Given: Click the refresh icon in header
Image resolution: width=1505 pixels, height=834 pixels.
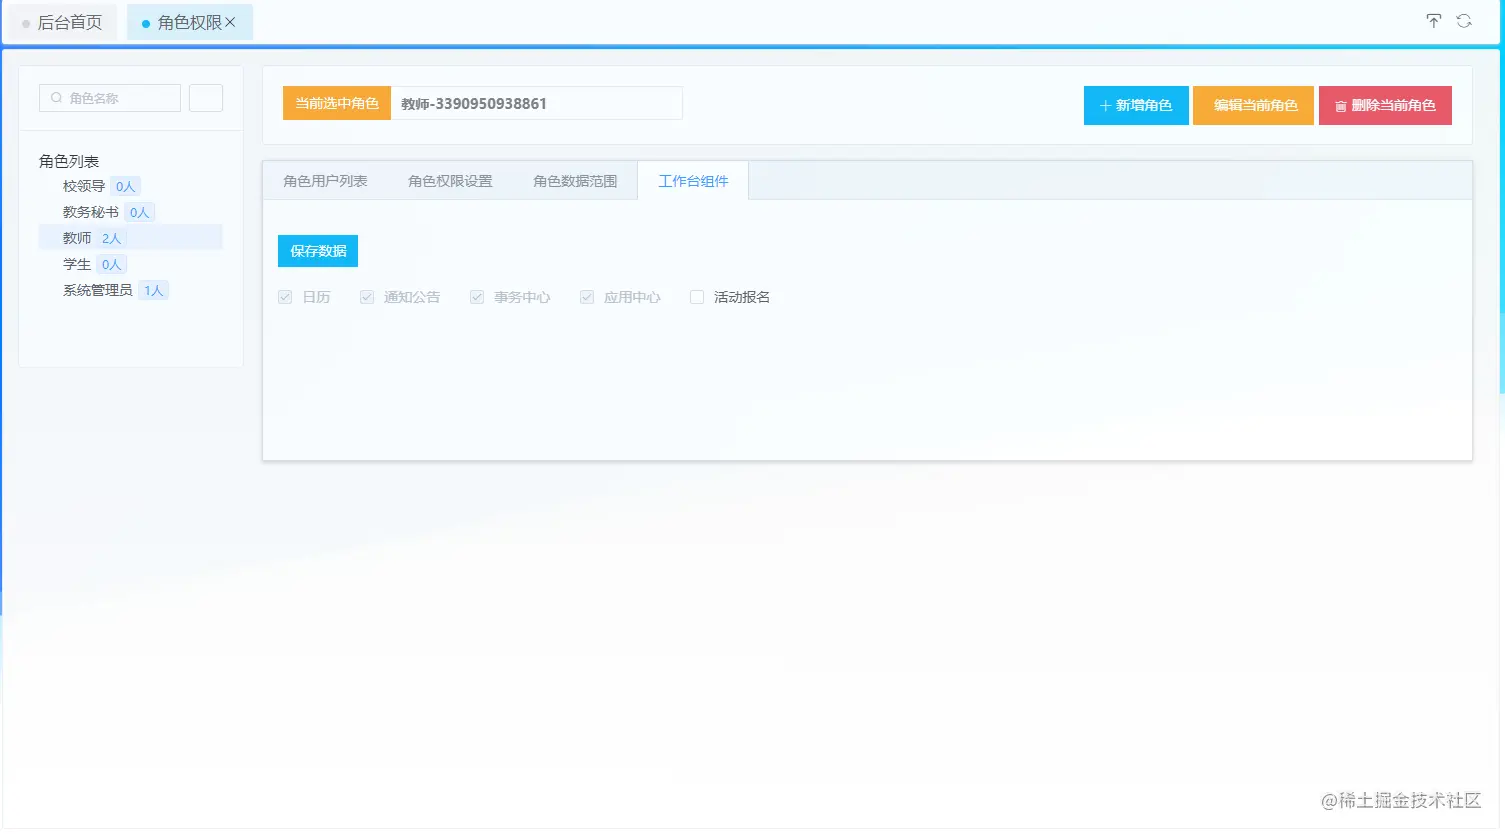Looking at the screenshot, I should [1464, 21].
